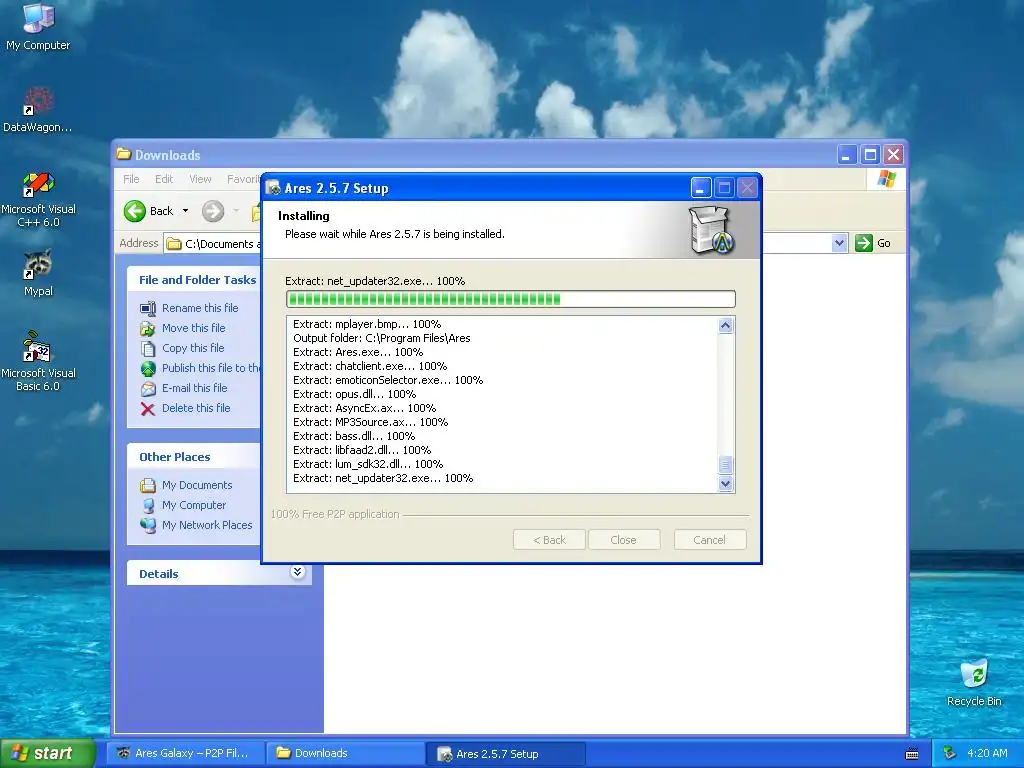Image resolution: width=1024 pixels, height=768 pixels.
Task: Click the green Back arrow in Downloads window
Action: click(x=135, y=211)
